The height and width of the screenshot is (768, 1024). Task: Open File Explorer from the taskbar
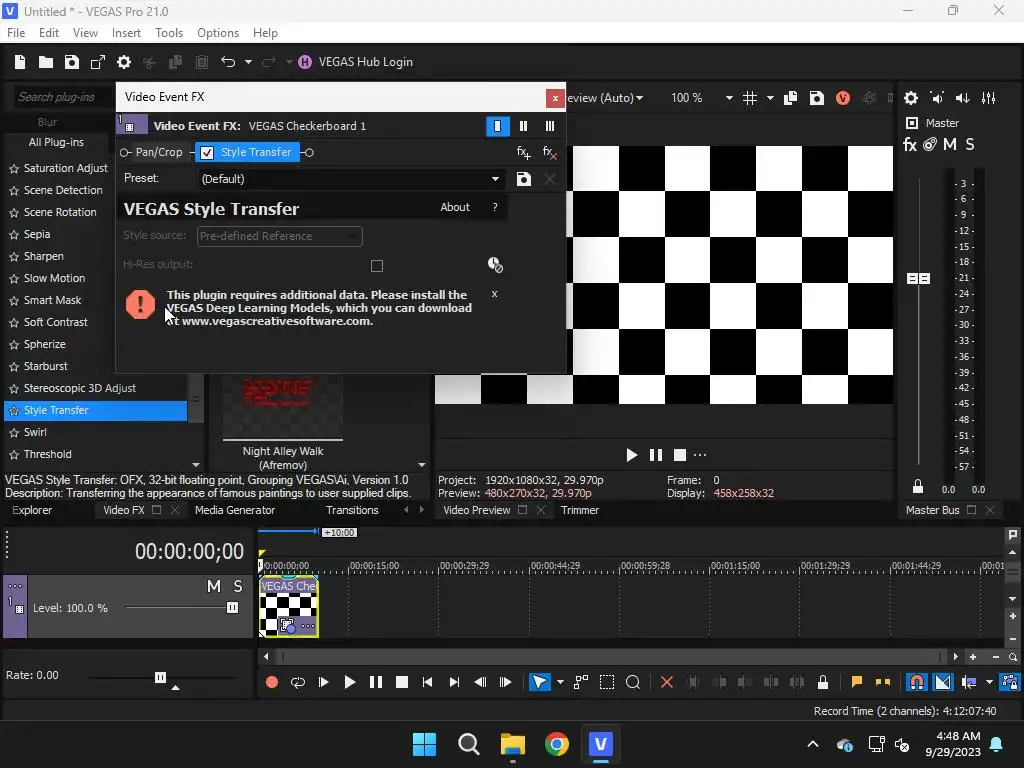[513, 744]
